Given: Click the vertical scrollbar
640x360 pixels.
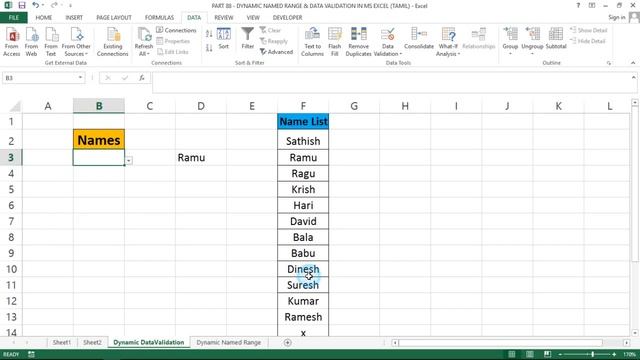Looking at the screenshot, I should pyautogui.click(x=635, y=184).
